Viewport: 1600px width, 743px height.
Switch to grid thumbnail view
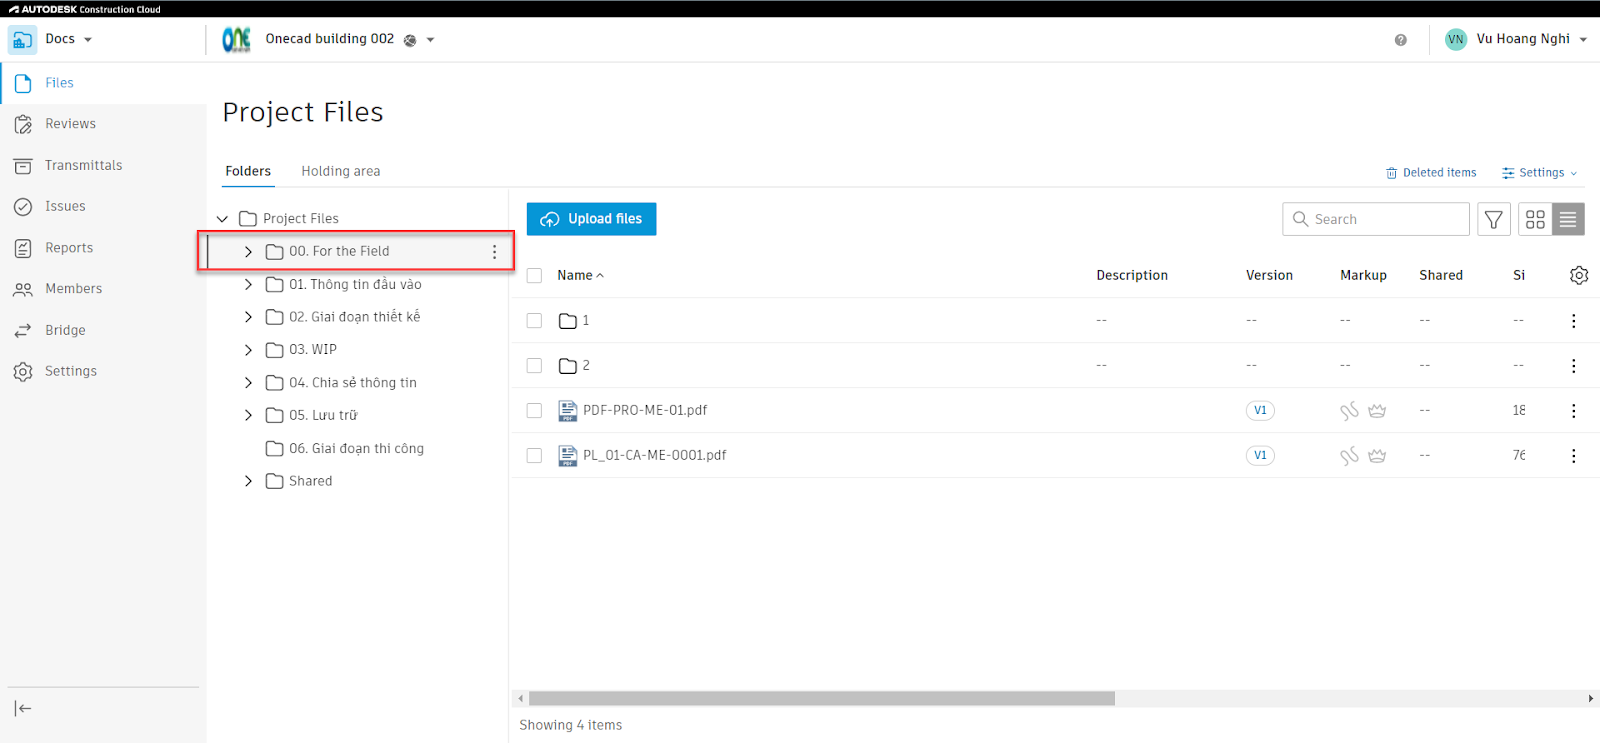tap(1535, 219)
